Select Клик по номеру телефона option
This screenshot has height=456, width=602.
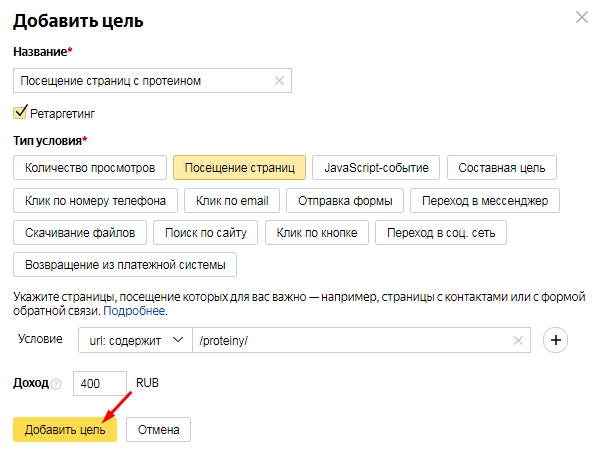[x=96, y=200]
